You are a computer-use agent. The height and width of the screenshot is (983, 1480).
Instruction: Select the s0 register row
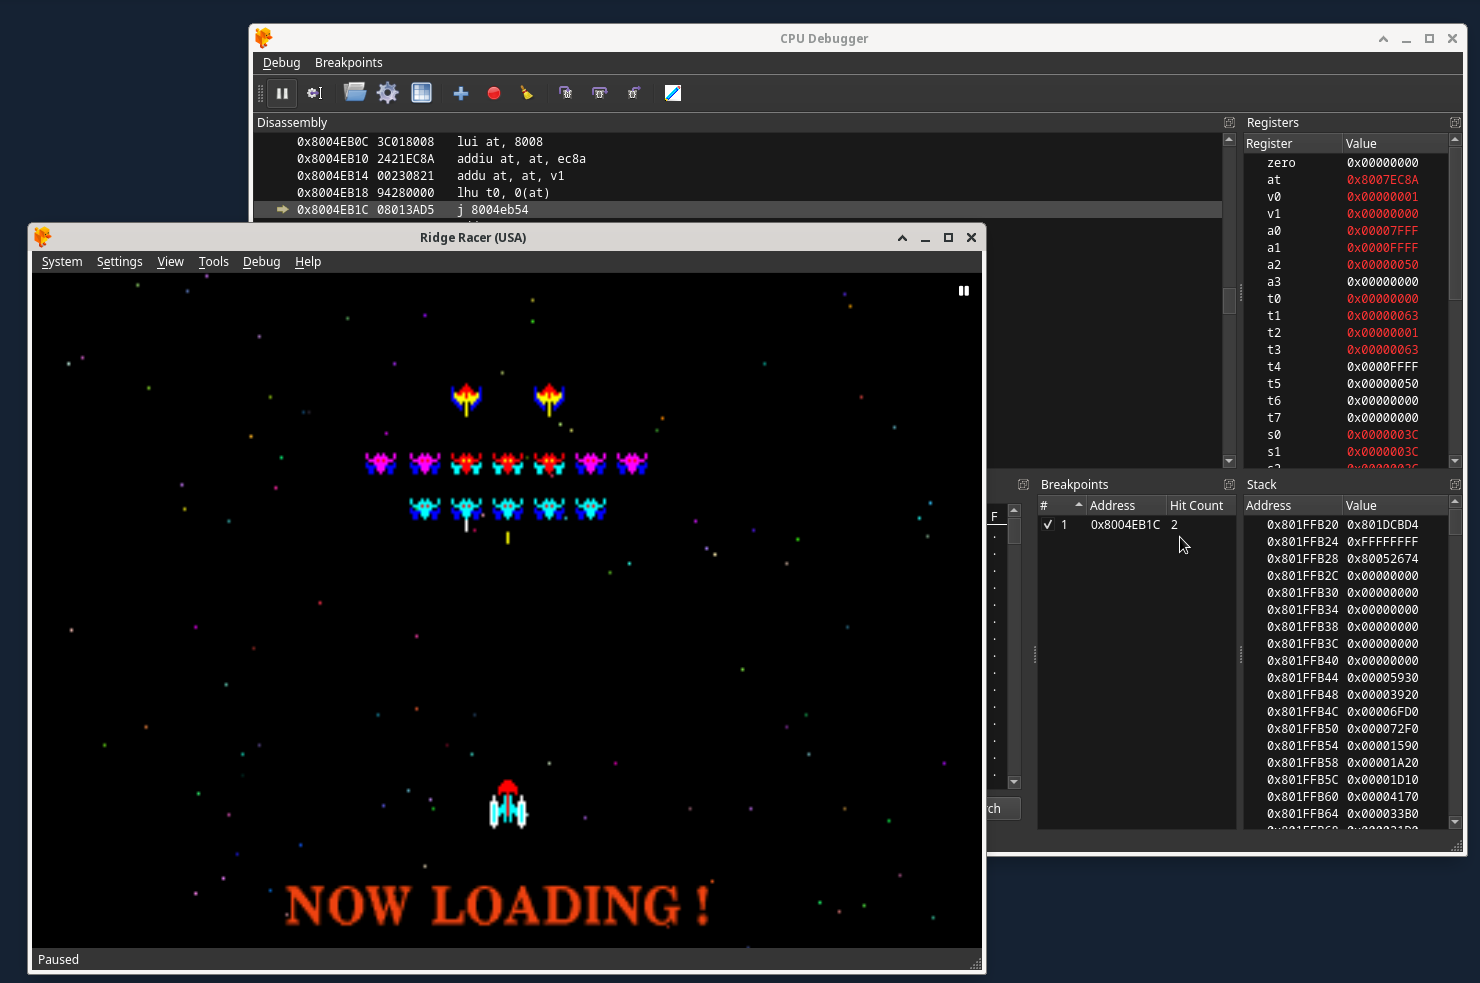1345,435
